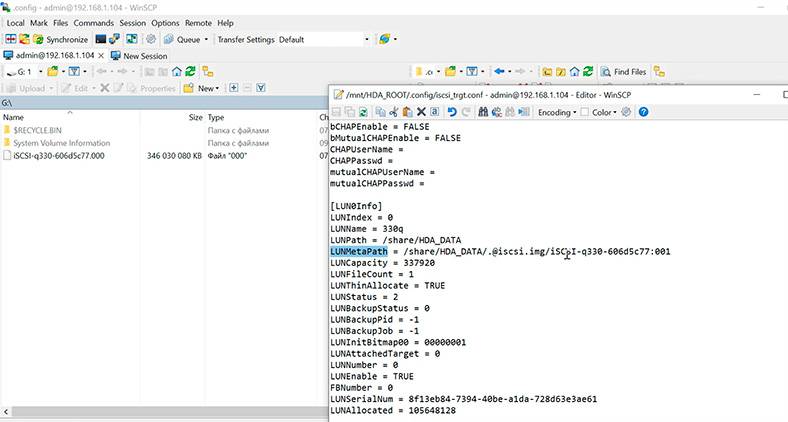Expand the Queue dropdown arrow
The width and height of the screenshot is (788, 422).
click(x=206, y=39)
